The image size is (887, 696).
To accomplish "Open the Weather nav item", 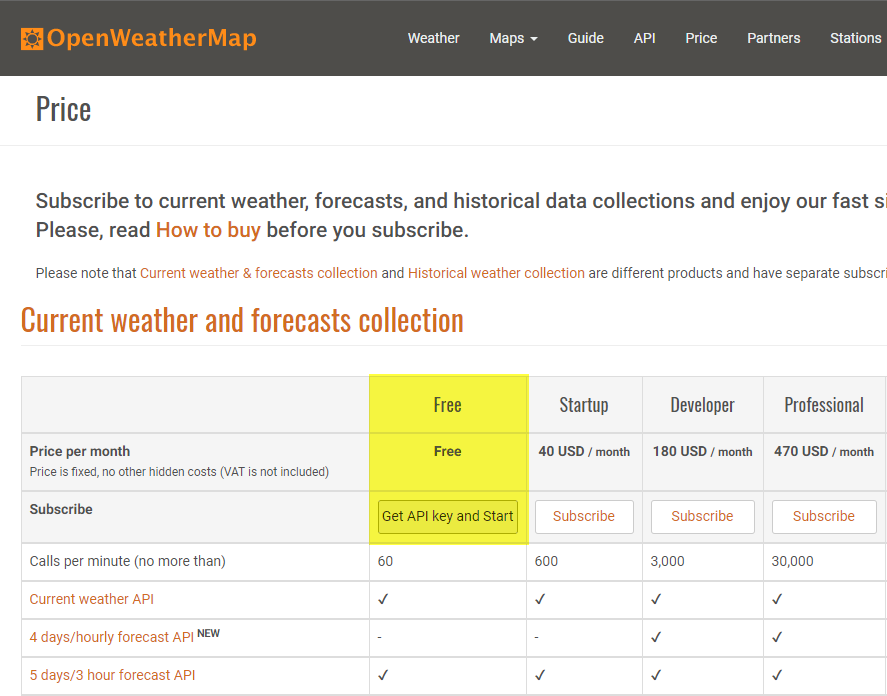I will [x=433, y=38].
